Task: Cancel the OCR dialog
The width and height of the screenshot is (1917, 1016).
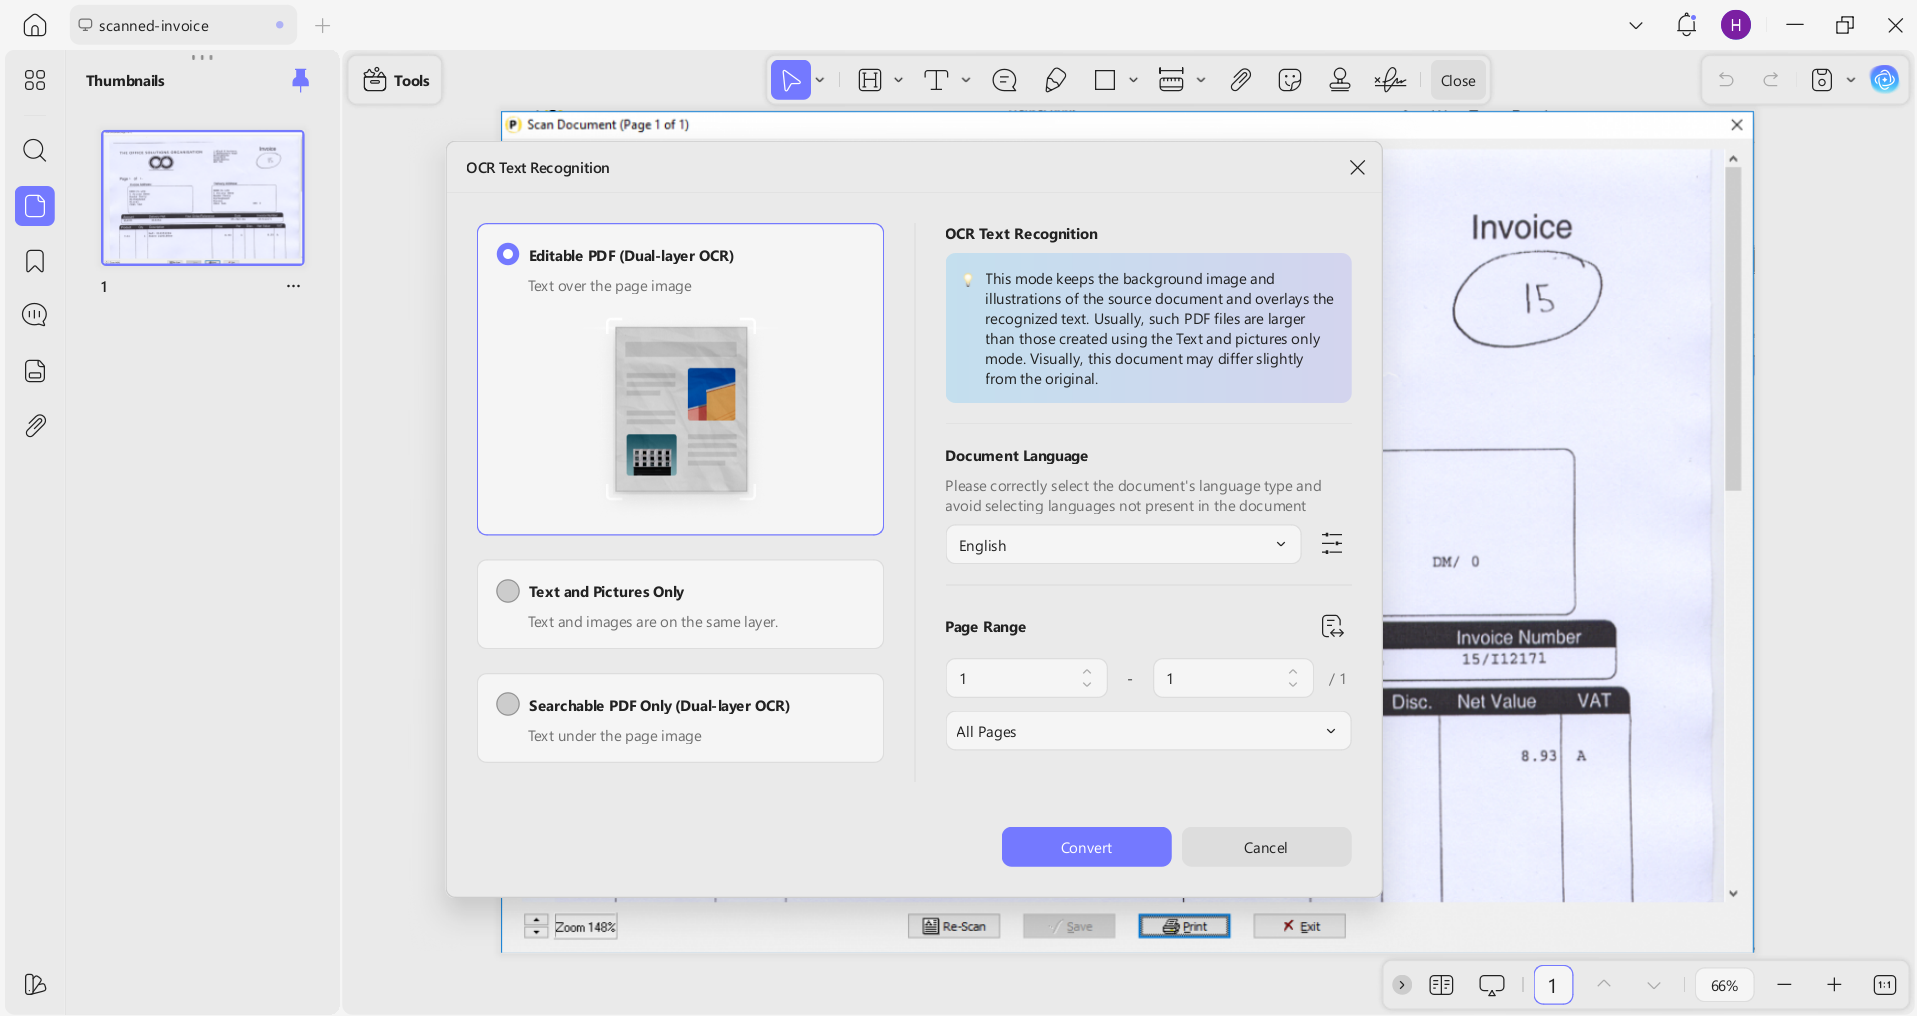Action: (x=1266, y=847)
